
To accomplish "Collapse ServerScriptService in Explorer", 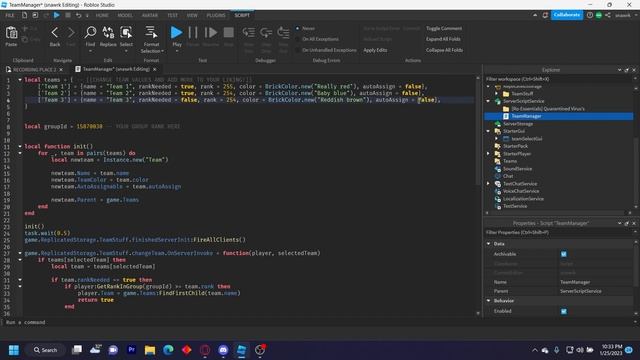I will [x=488, y=101].
